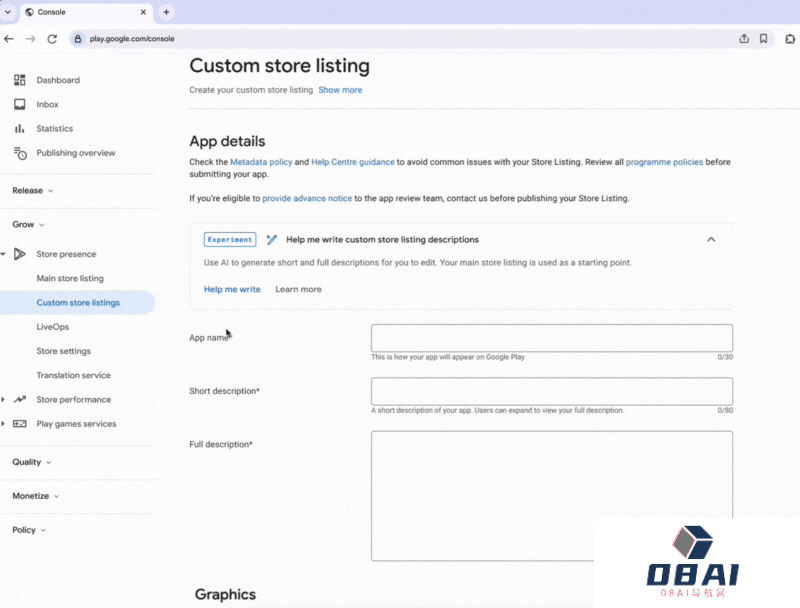Click the Dashboard icon in sidebar
Screen dimensions: 800x608
point(19,80)
